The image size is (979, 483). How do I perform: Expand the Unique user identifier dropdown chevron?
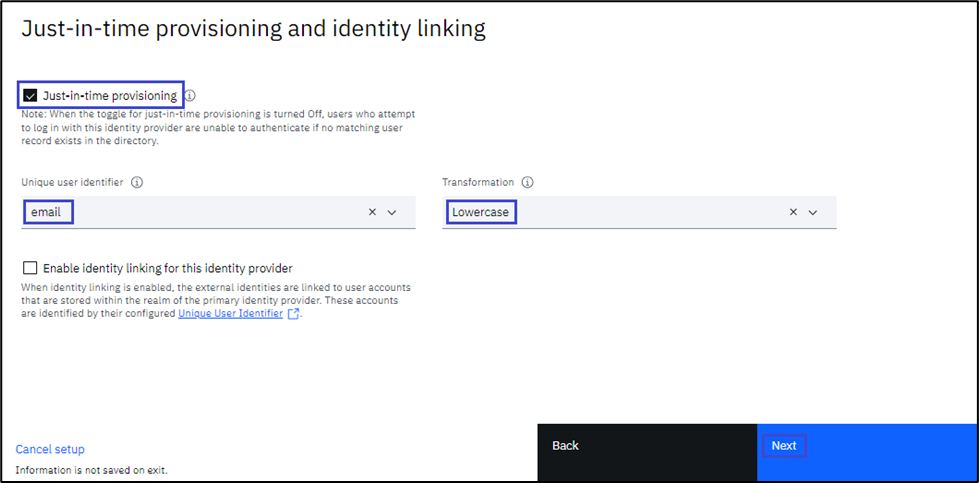point(392,212)
